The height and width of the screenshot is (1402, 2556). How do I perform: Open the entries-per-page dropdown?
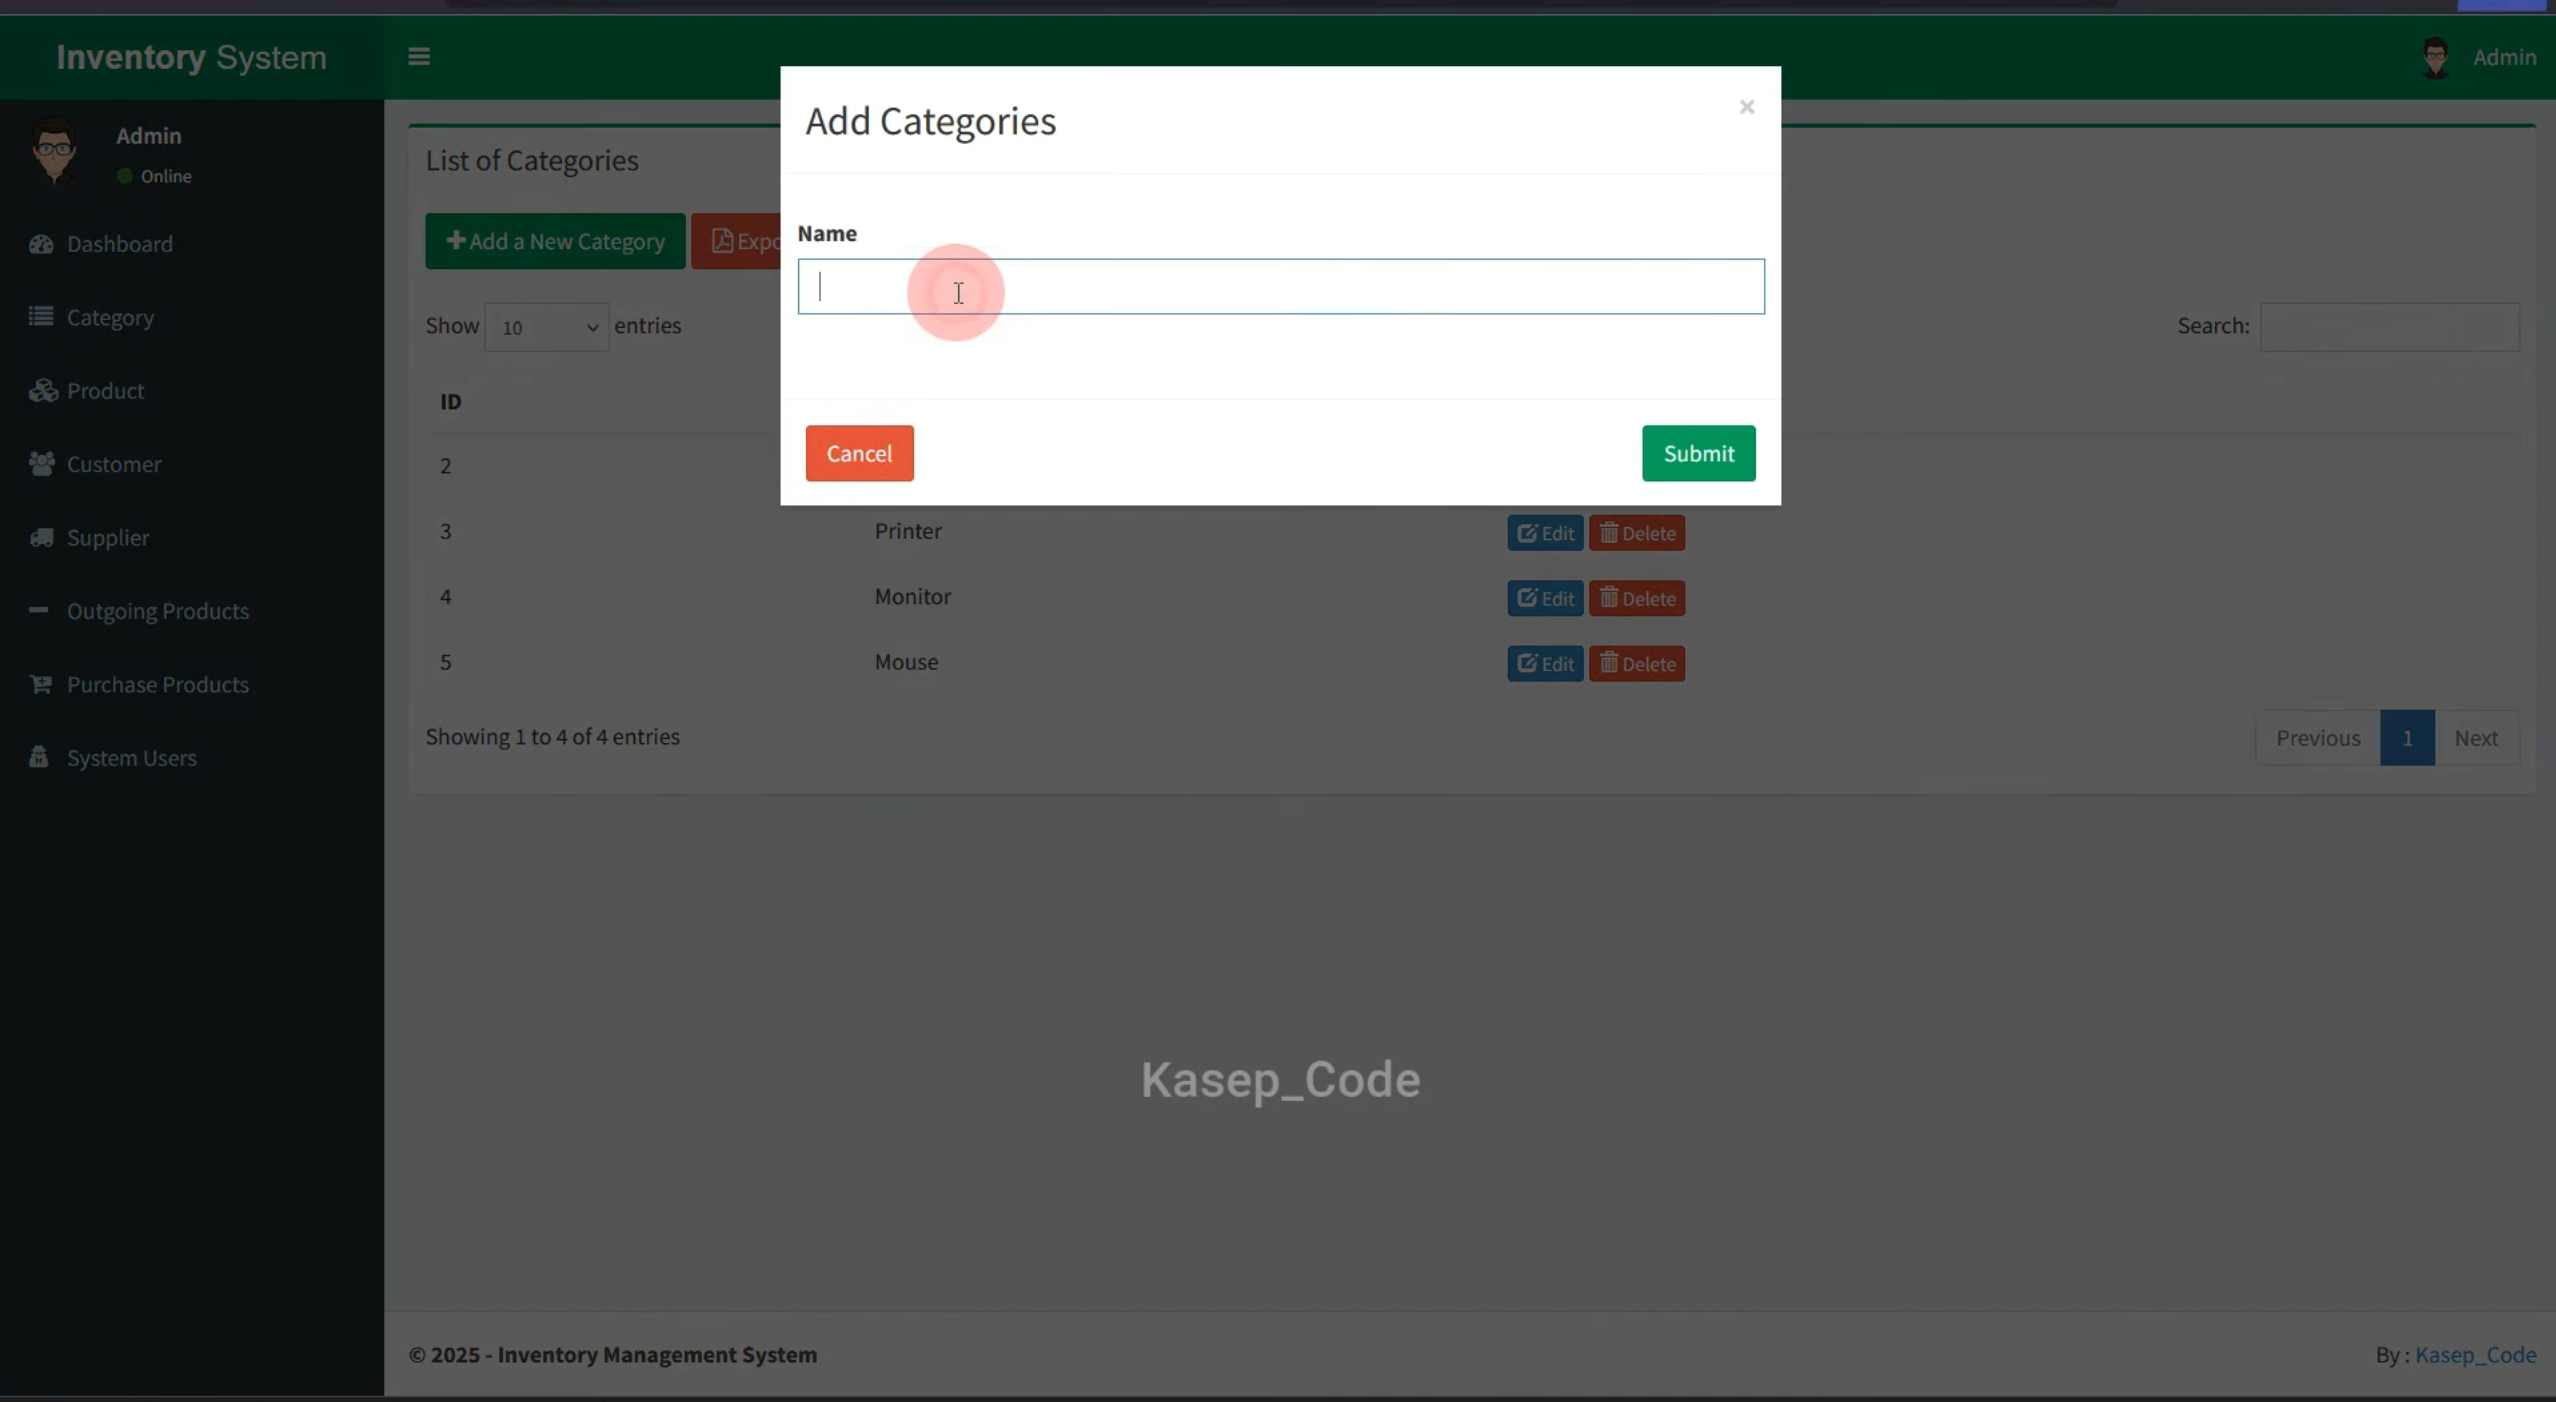[x=547, y=327]
